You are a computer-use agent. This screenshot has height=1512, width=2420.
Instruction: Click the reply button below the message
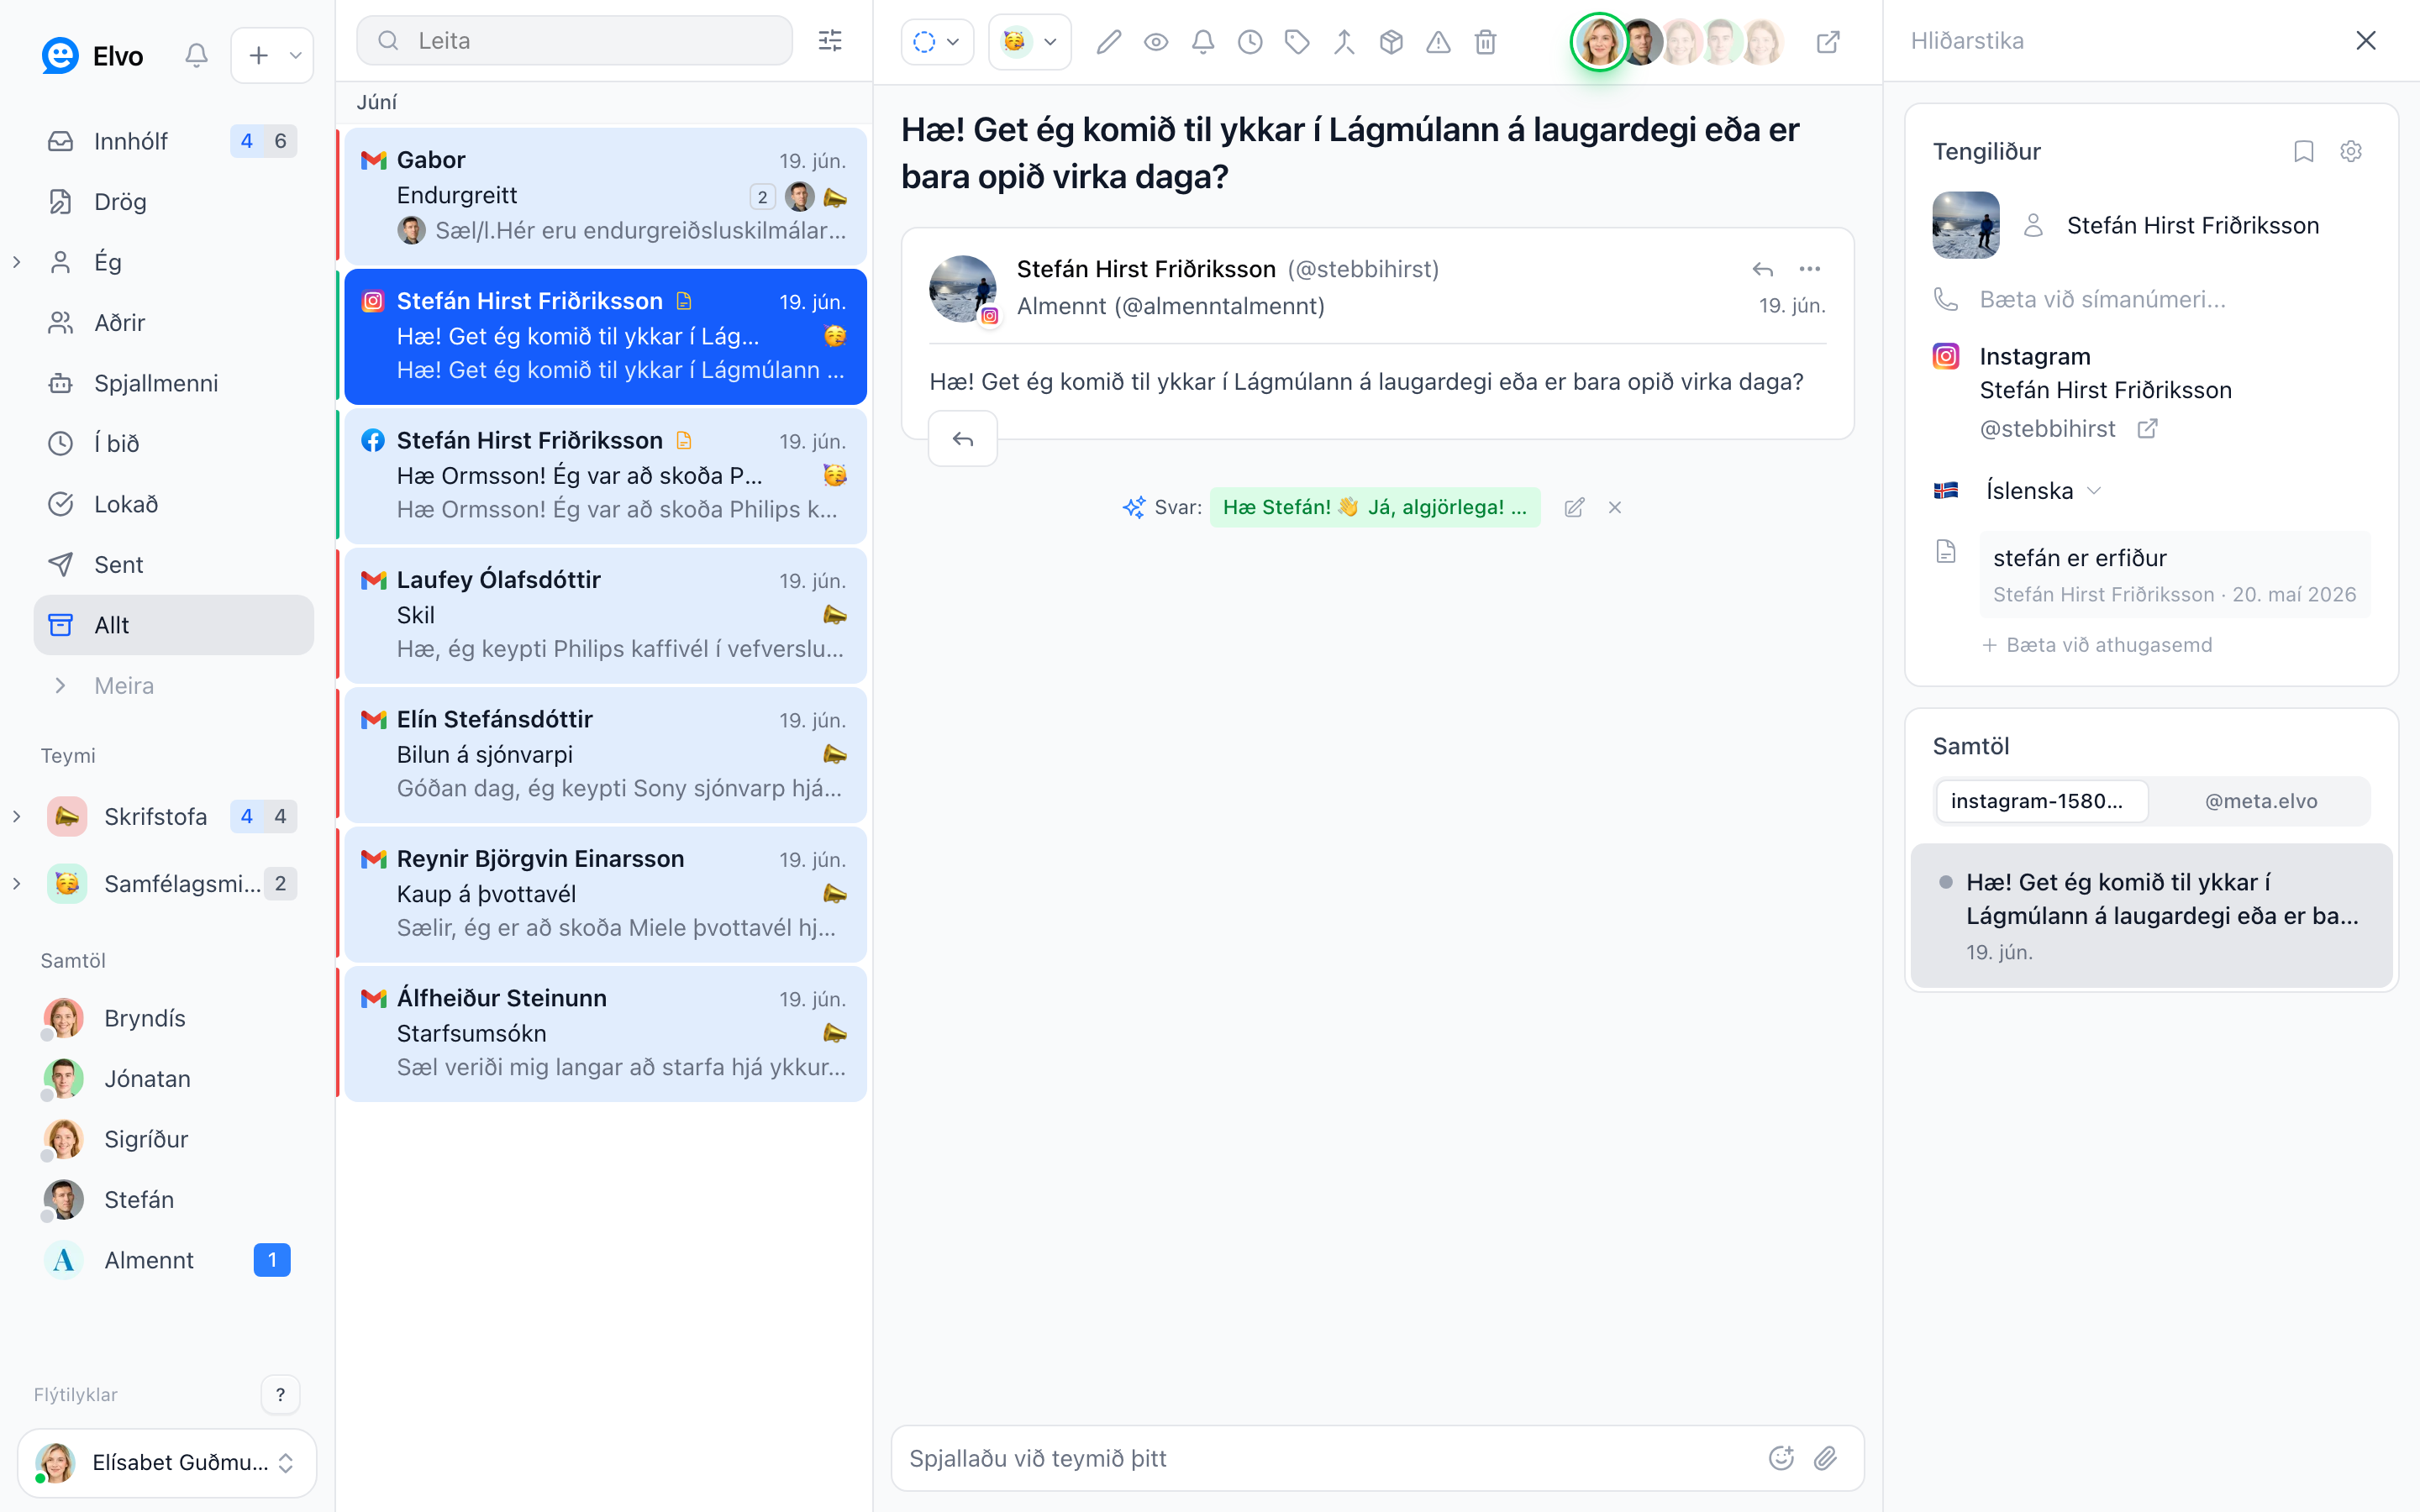[x=963, y=439]
